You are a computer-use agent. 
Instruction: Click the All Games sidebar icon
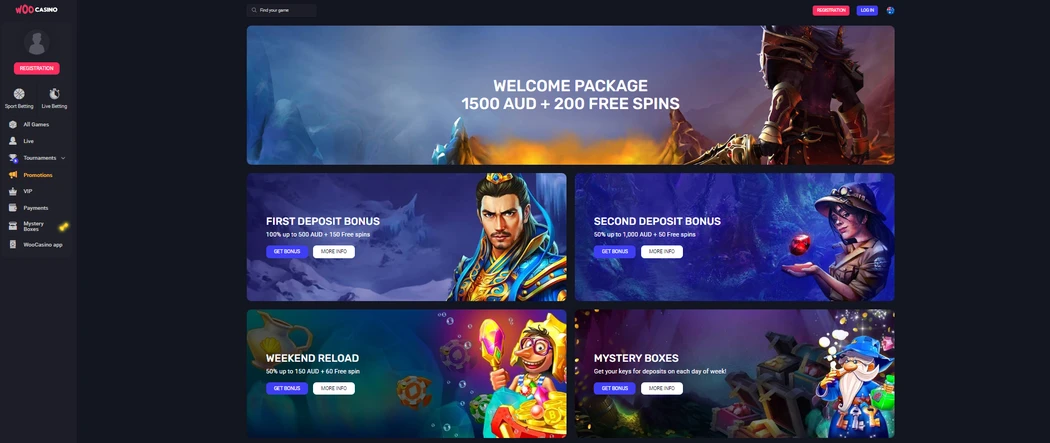(x=13, y=124)
